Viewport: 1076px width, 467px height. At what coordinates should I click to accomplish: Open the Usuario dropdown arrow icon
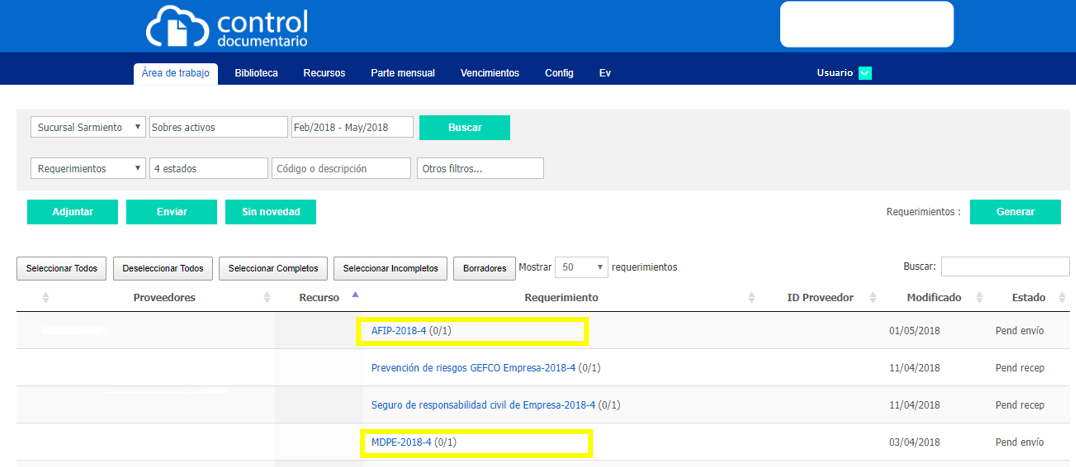click(x=865, y=73)
